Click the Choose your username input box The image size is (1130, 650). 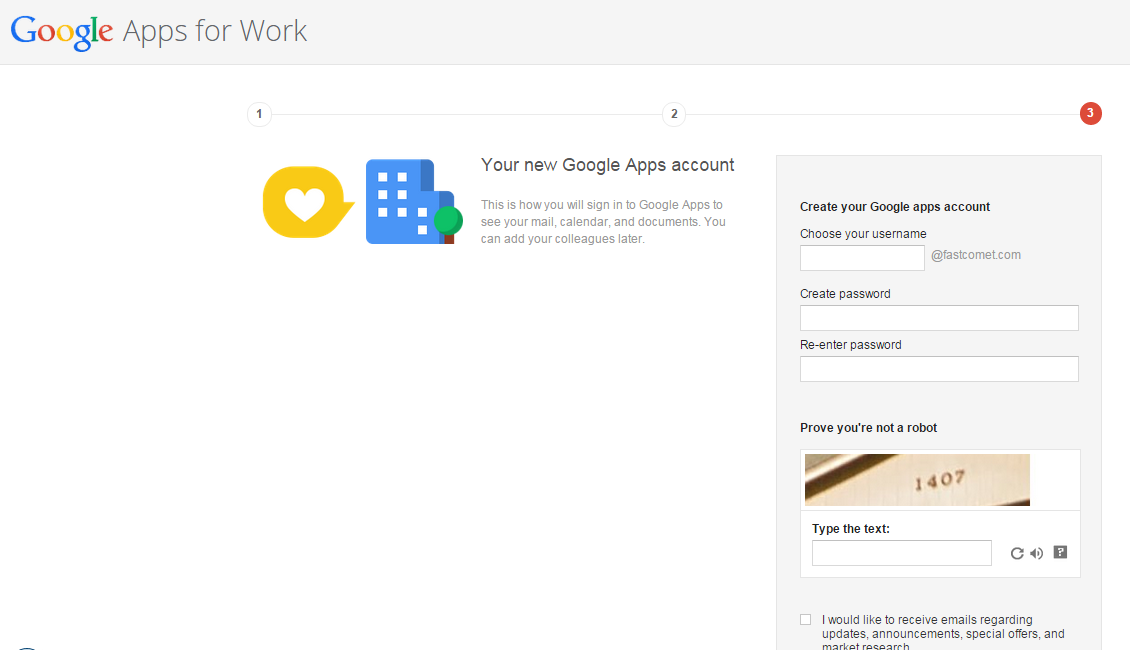pos(861,257)
